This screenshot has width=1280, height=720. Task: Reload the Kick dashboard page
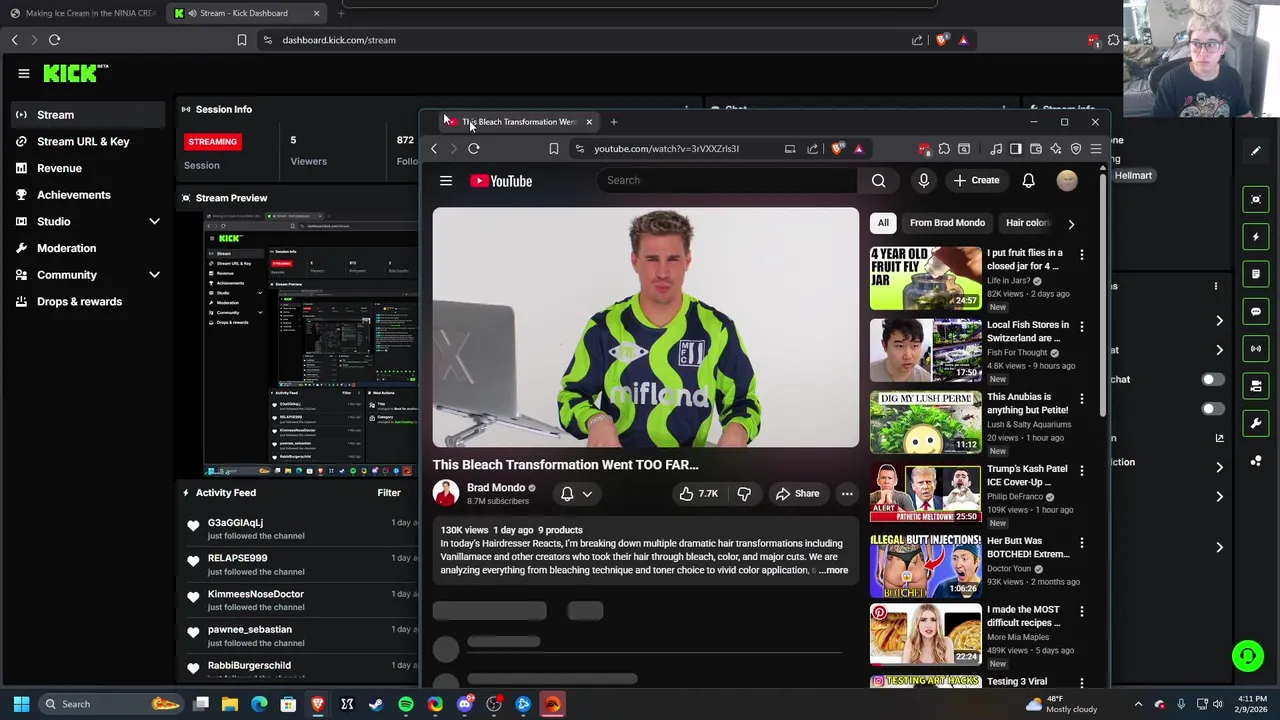coord(55,40)
